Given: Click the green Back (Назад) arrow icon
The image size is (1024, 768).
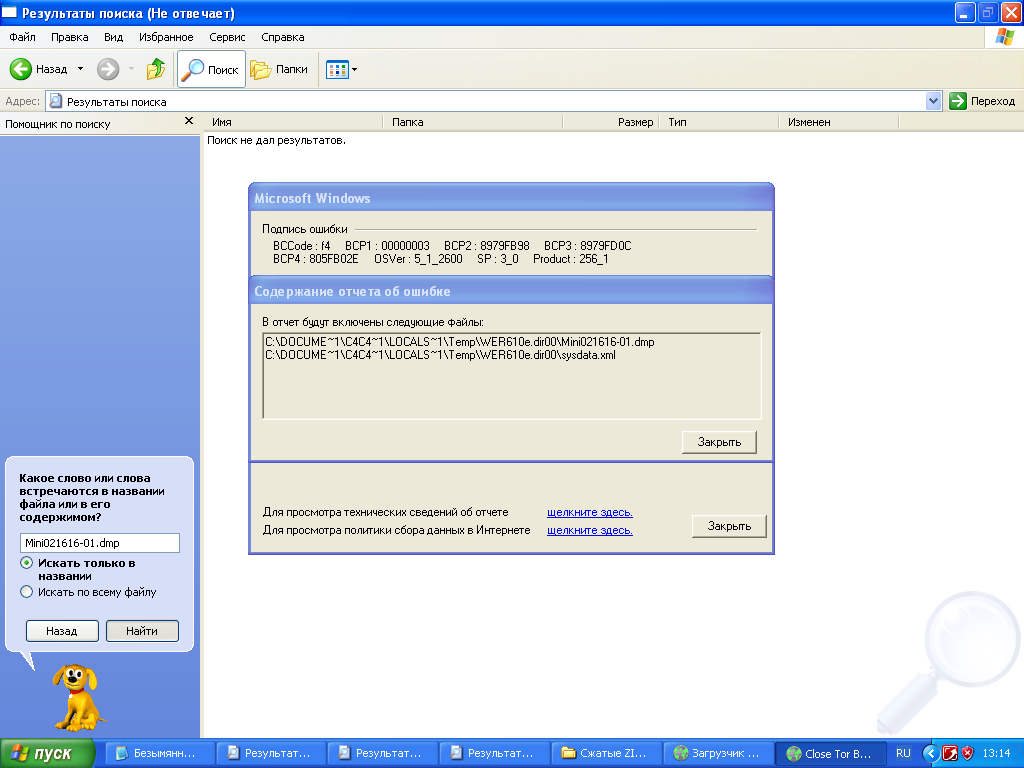Looking at the screenshot, I should pyautogui.click(x=22, y=69).
